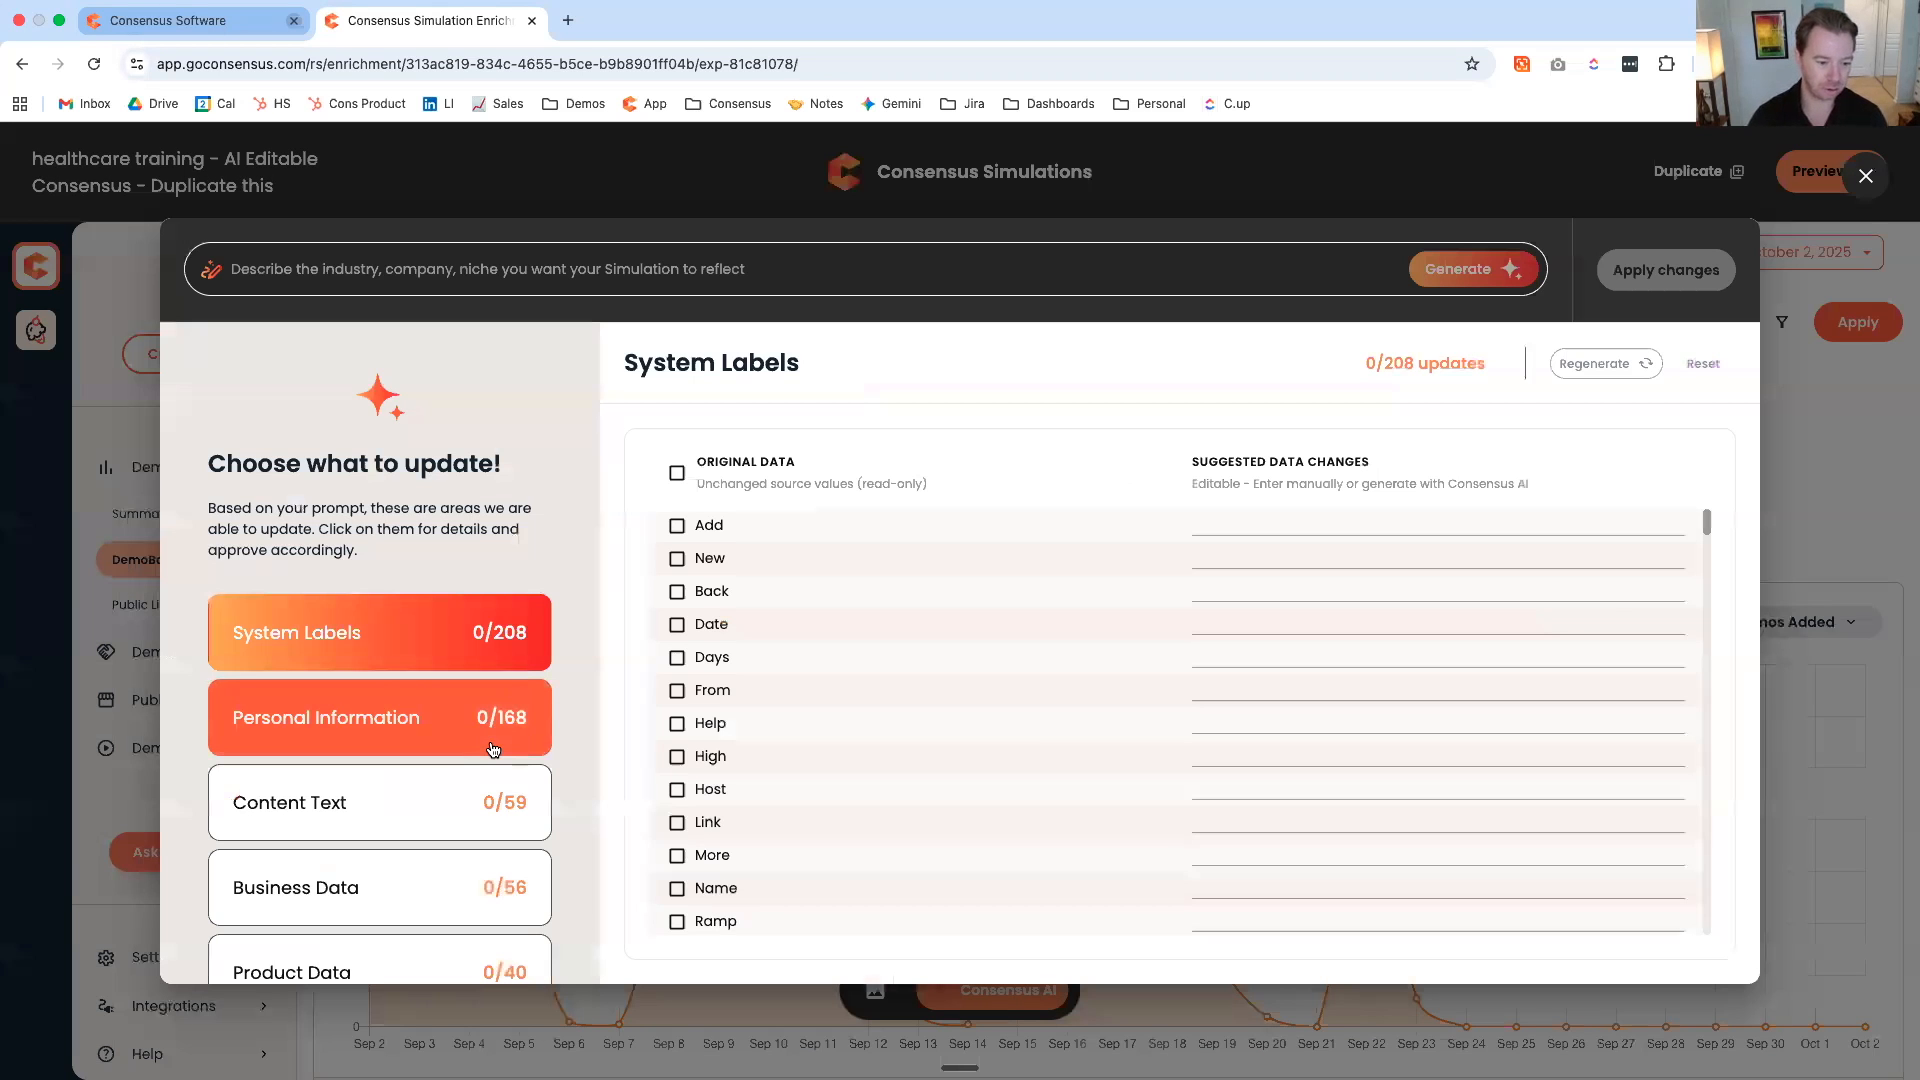The width and height of the screenshot is (1920, 1080).
Task: Toggle the select-all checkbox above Original Data
Action: [x=677, y=473]
